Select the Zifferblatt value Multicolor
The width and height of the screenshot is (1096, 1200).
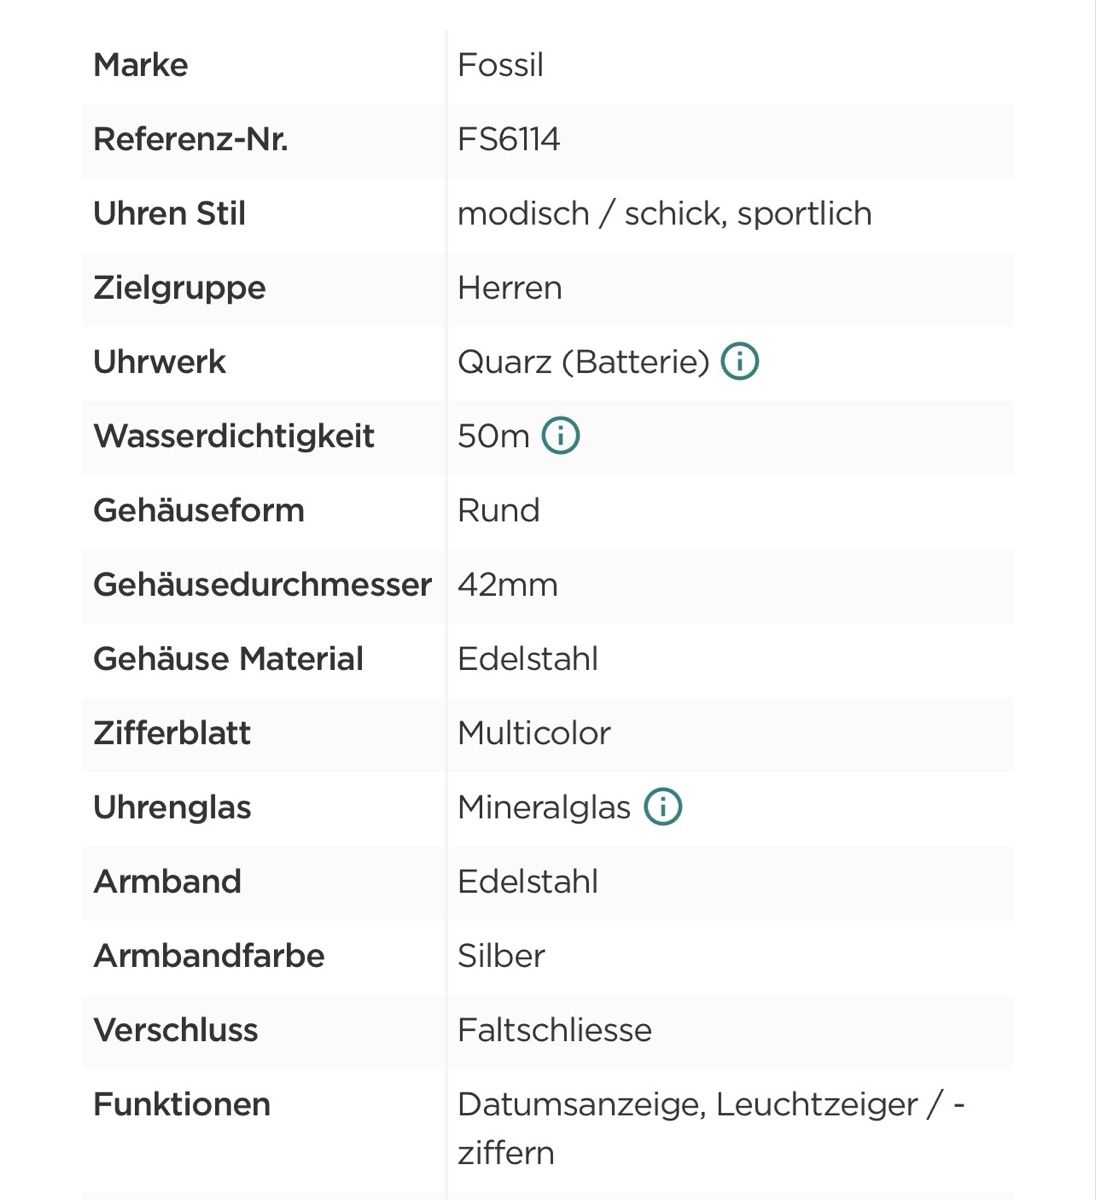[x=534, y=732]
